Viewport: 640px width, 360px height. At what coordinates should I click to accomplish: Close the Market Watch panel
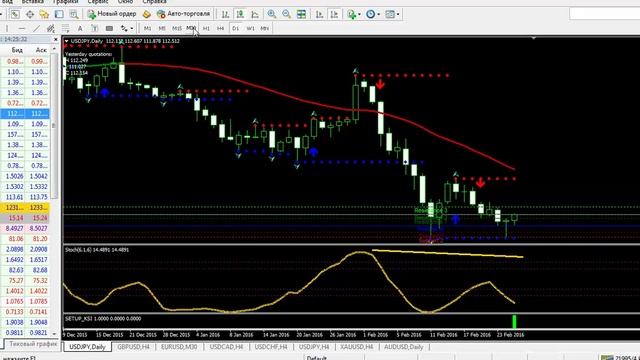coord(56,39)
